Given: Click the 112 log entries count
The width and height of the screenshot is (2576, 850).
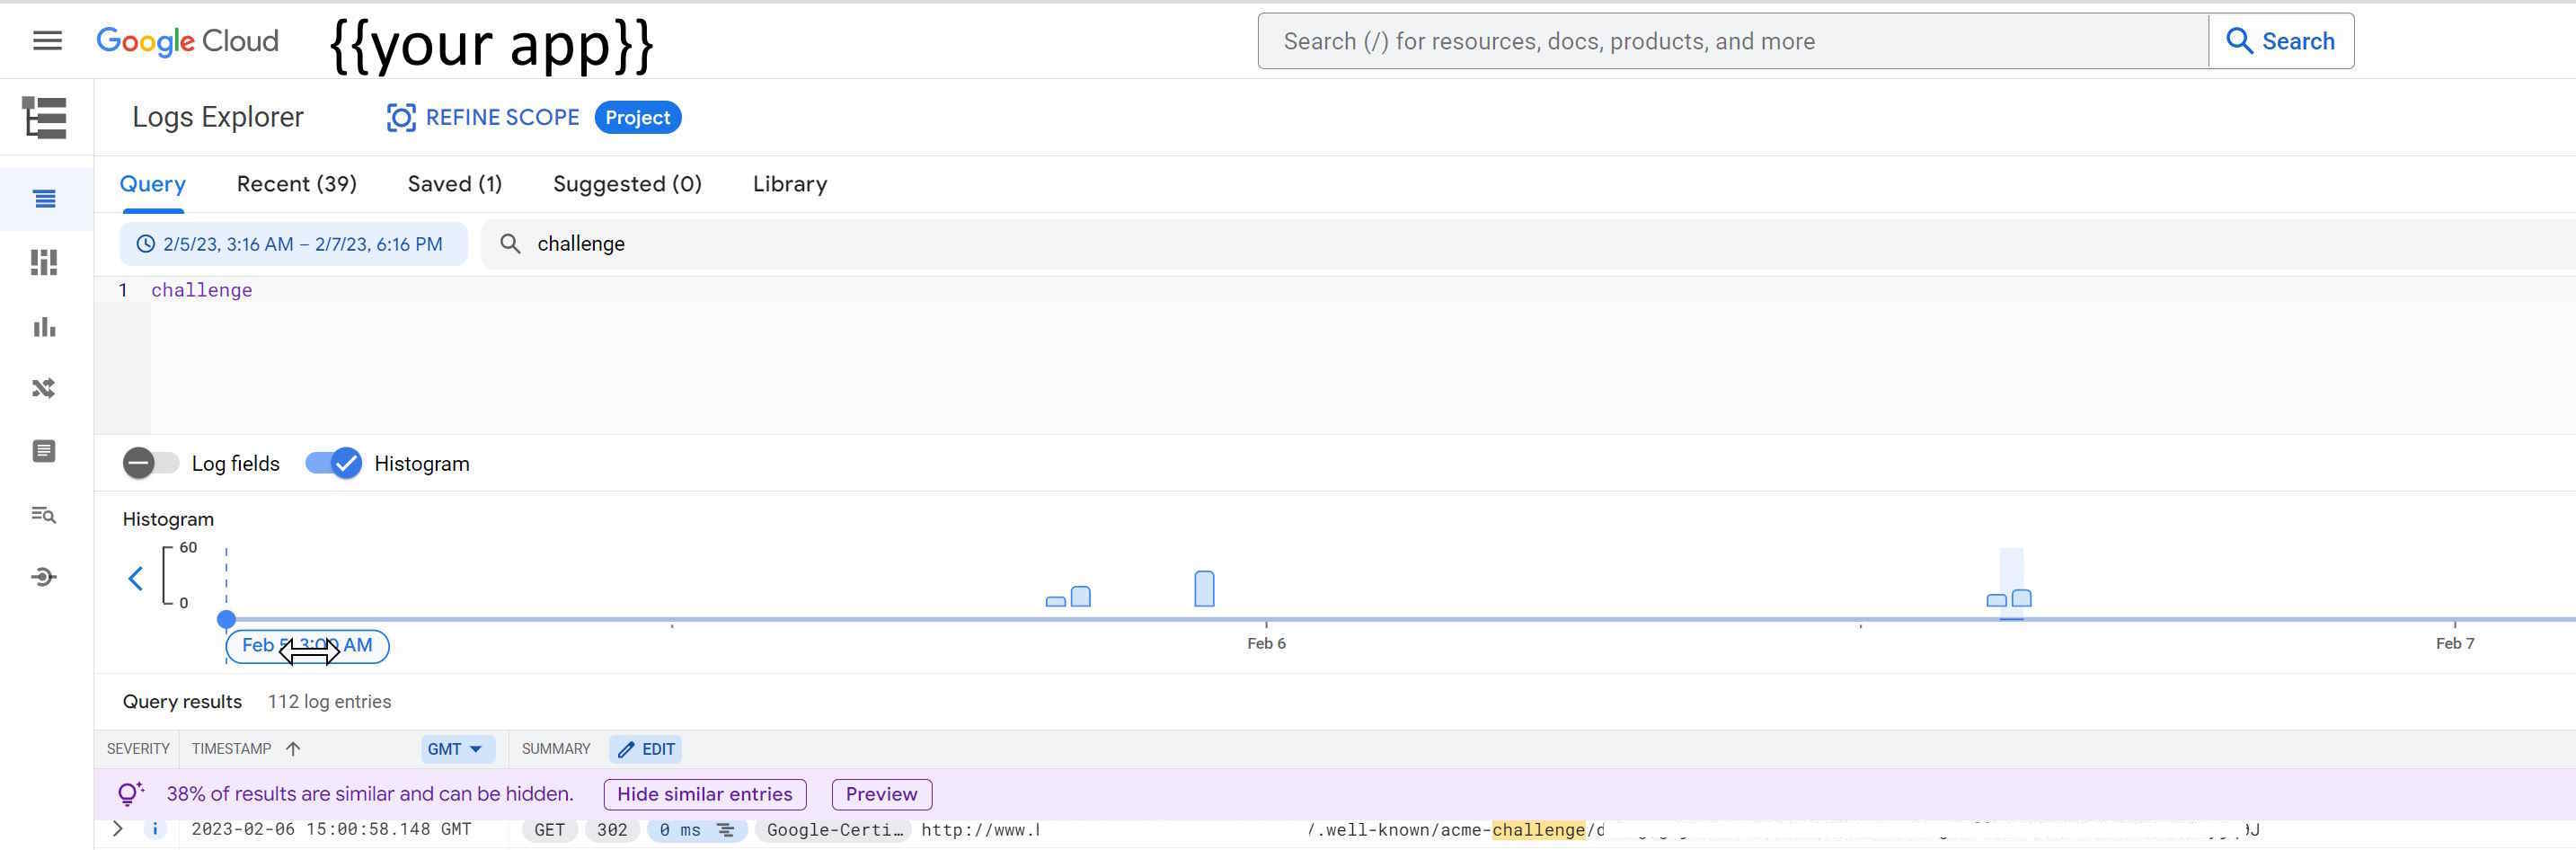Looking at the screenshot, I should pos(329,702).
